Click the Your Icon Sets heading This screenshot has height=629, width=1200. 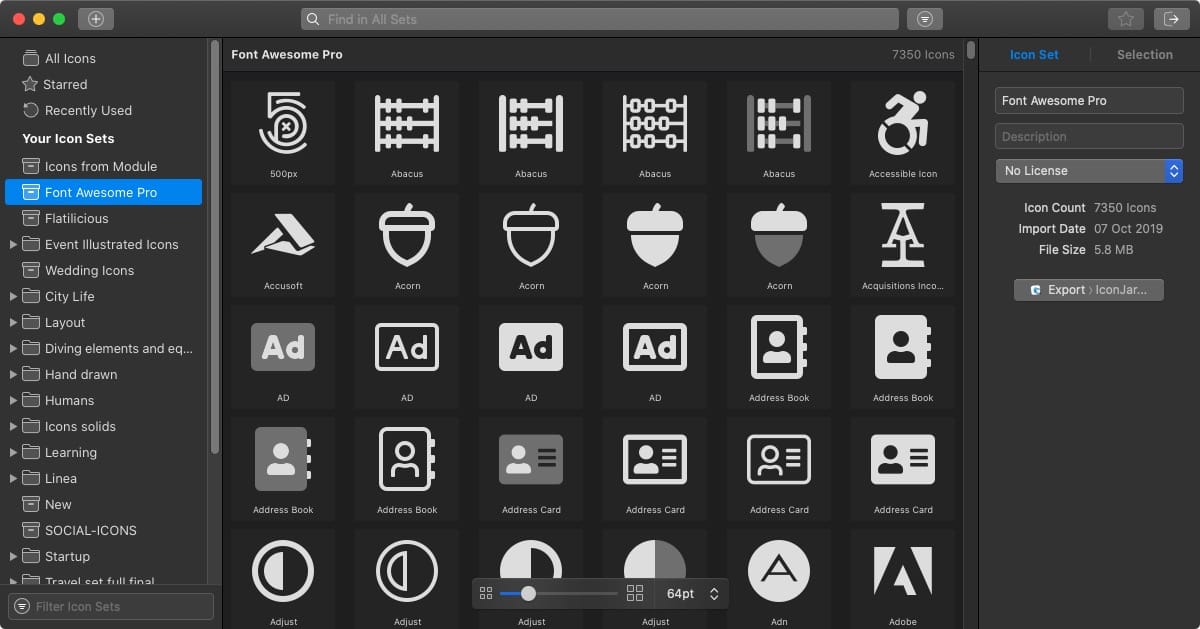click(x=68, y=138)
